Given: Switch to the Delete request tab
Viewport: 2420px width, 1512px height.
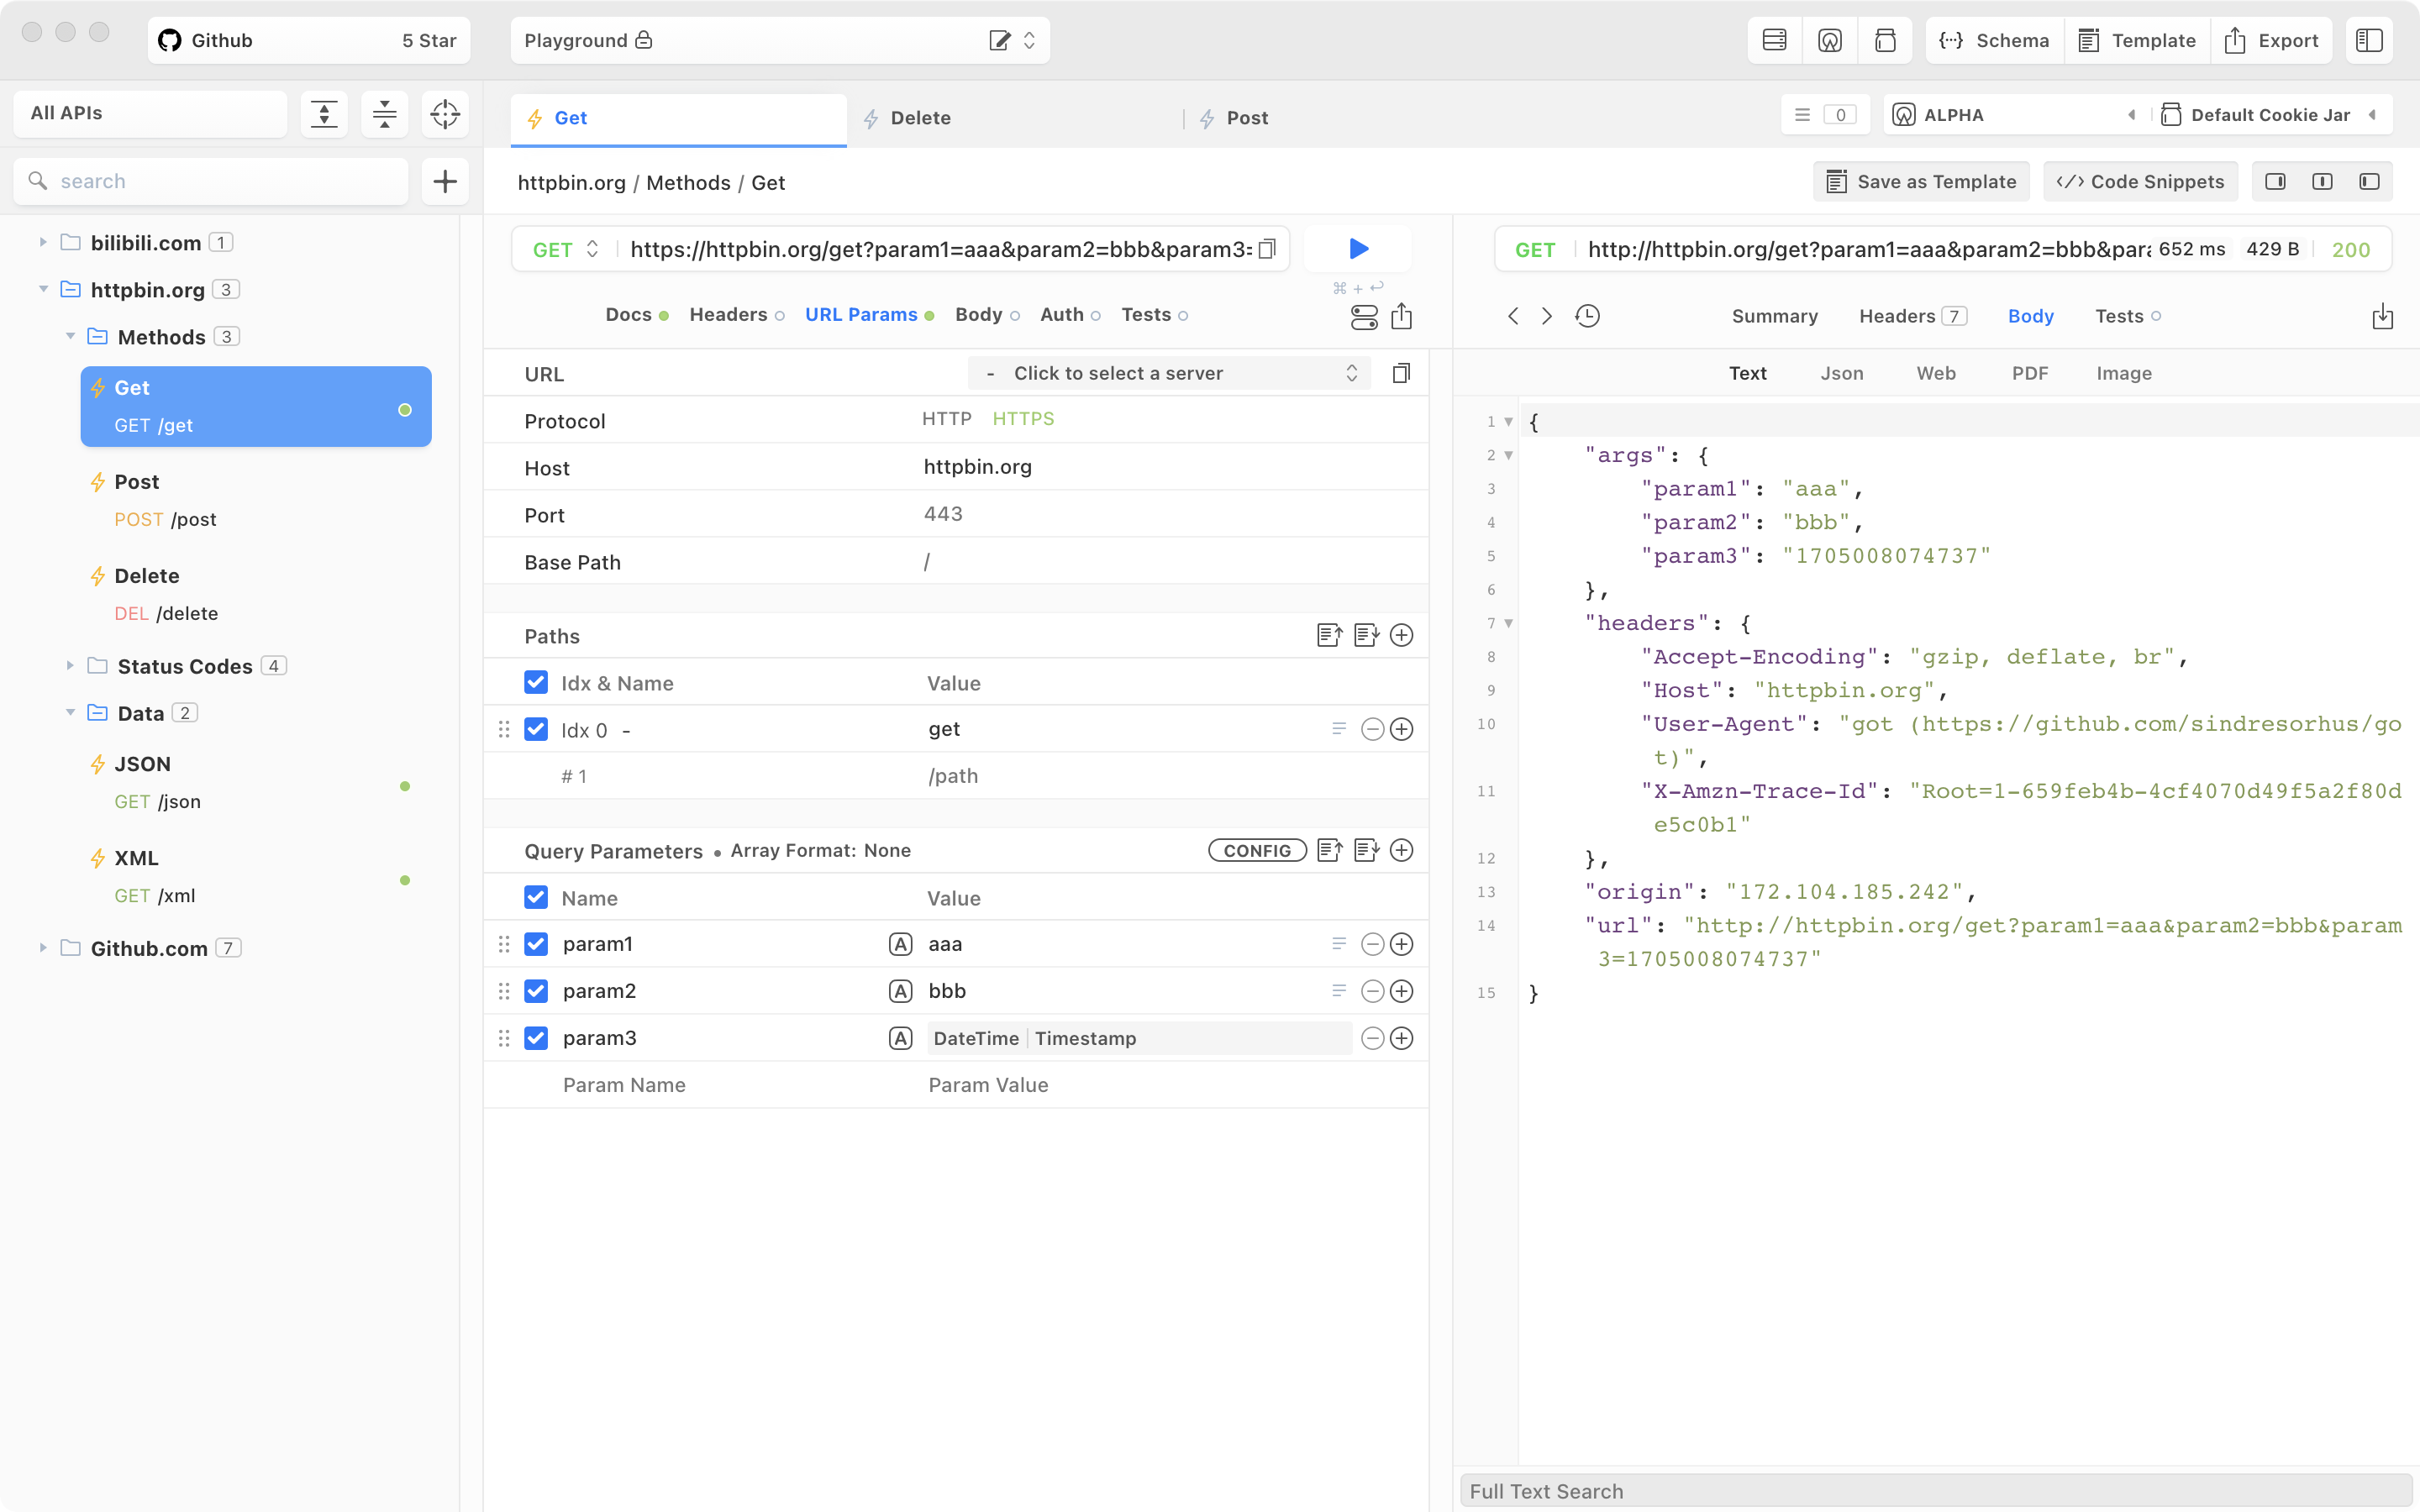Looking at the screenshot, I should 920,118.
